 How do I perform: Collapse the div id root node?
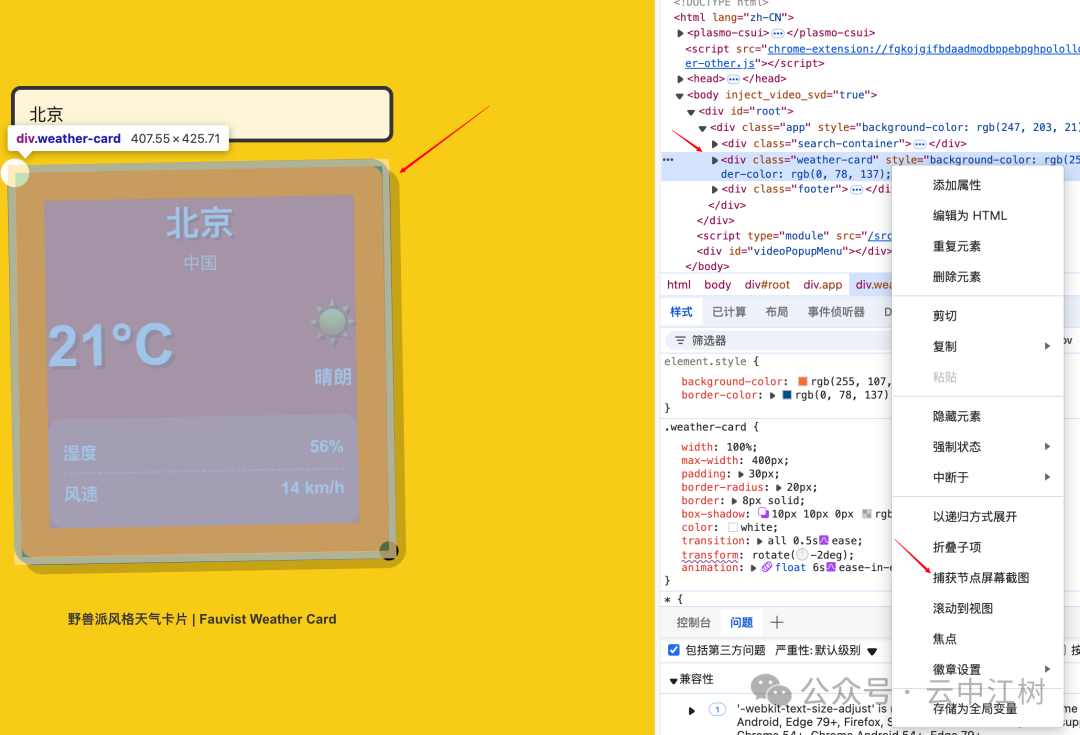pos(691,112)
